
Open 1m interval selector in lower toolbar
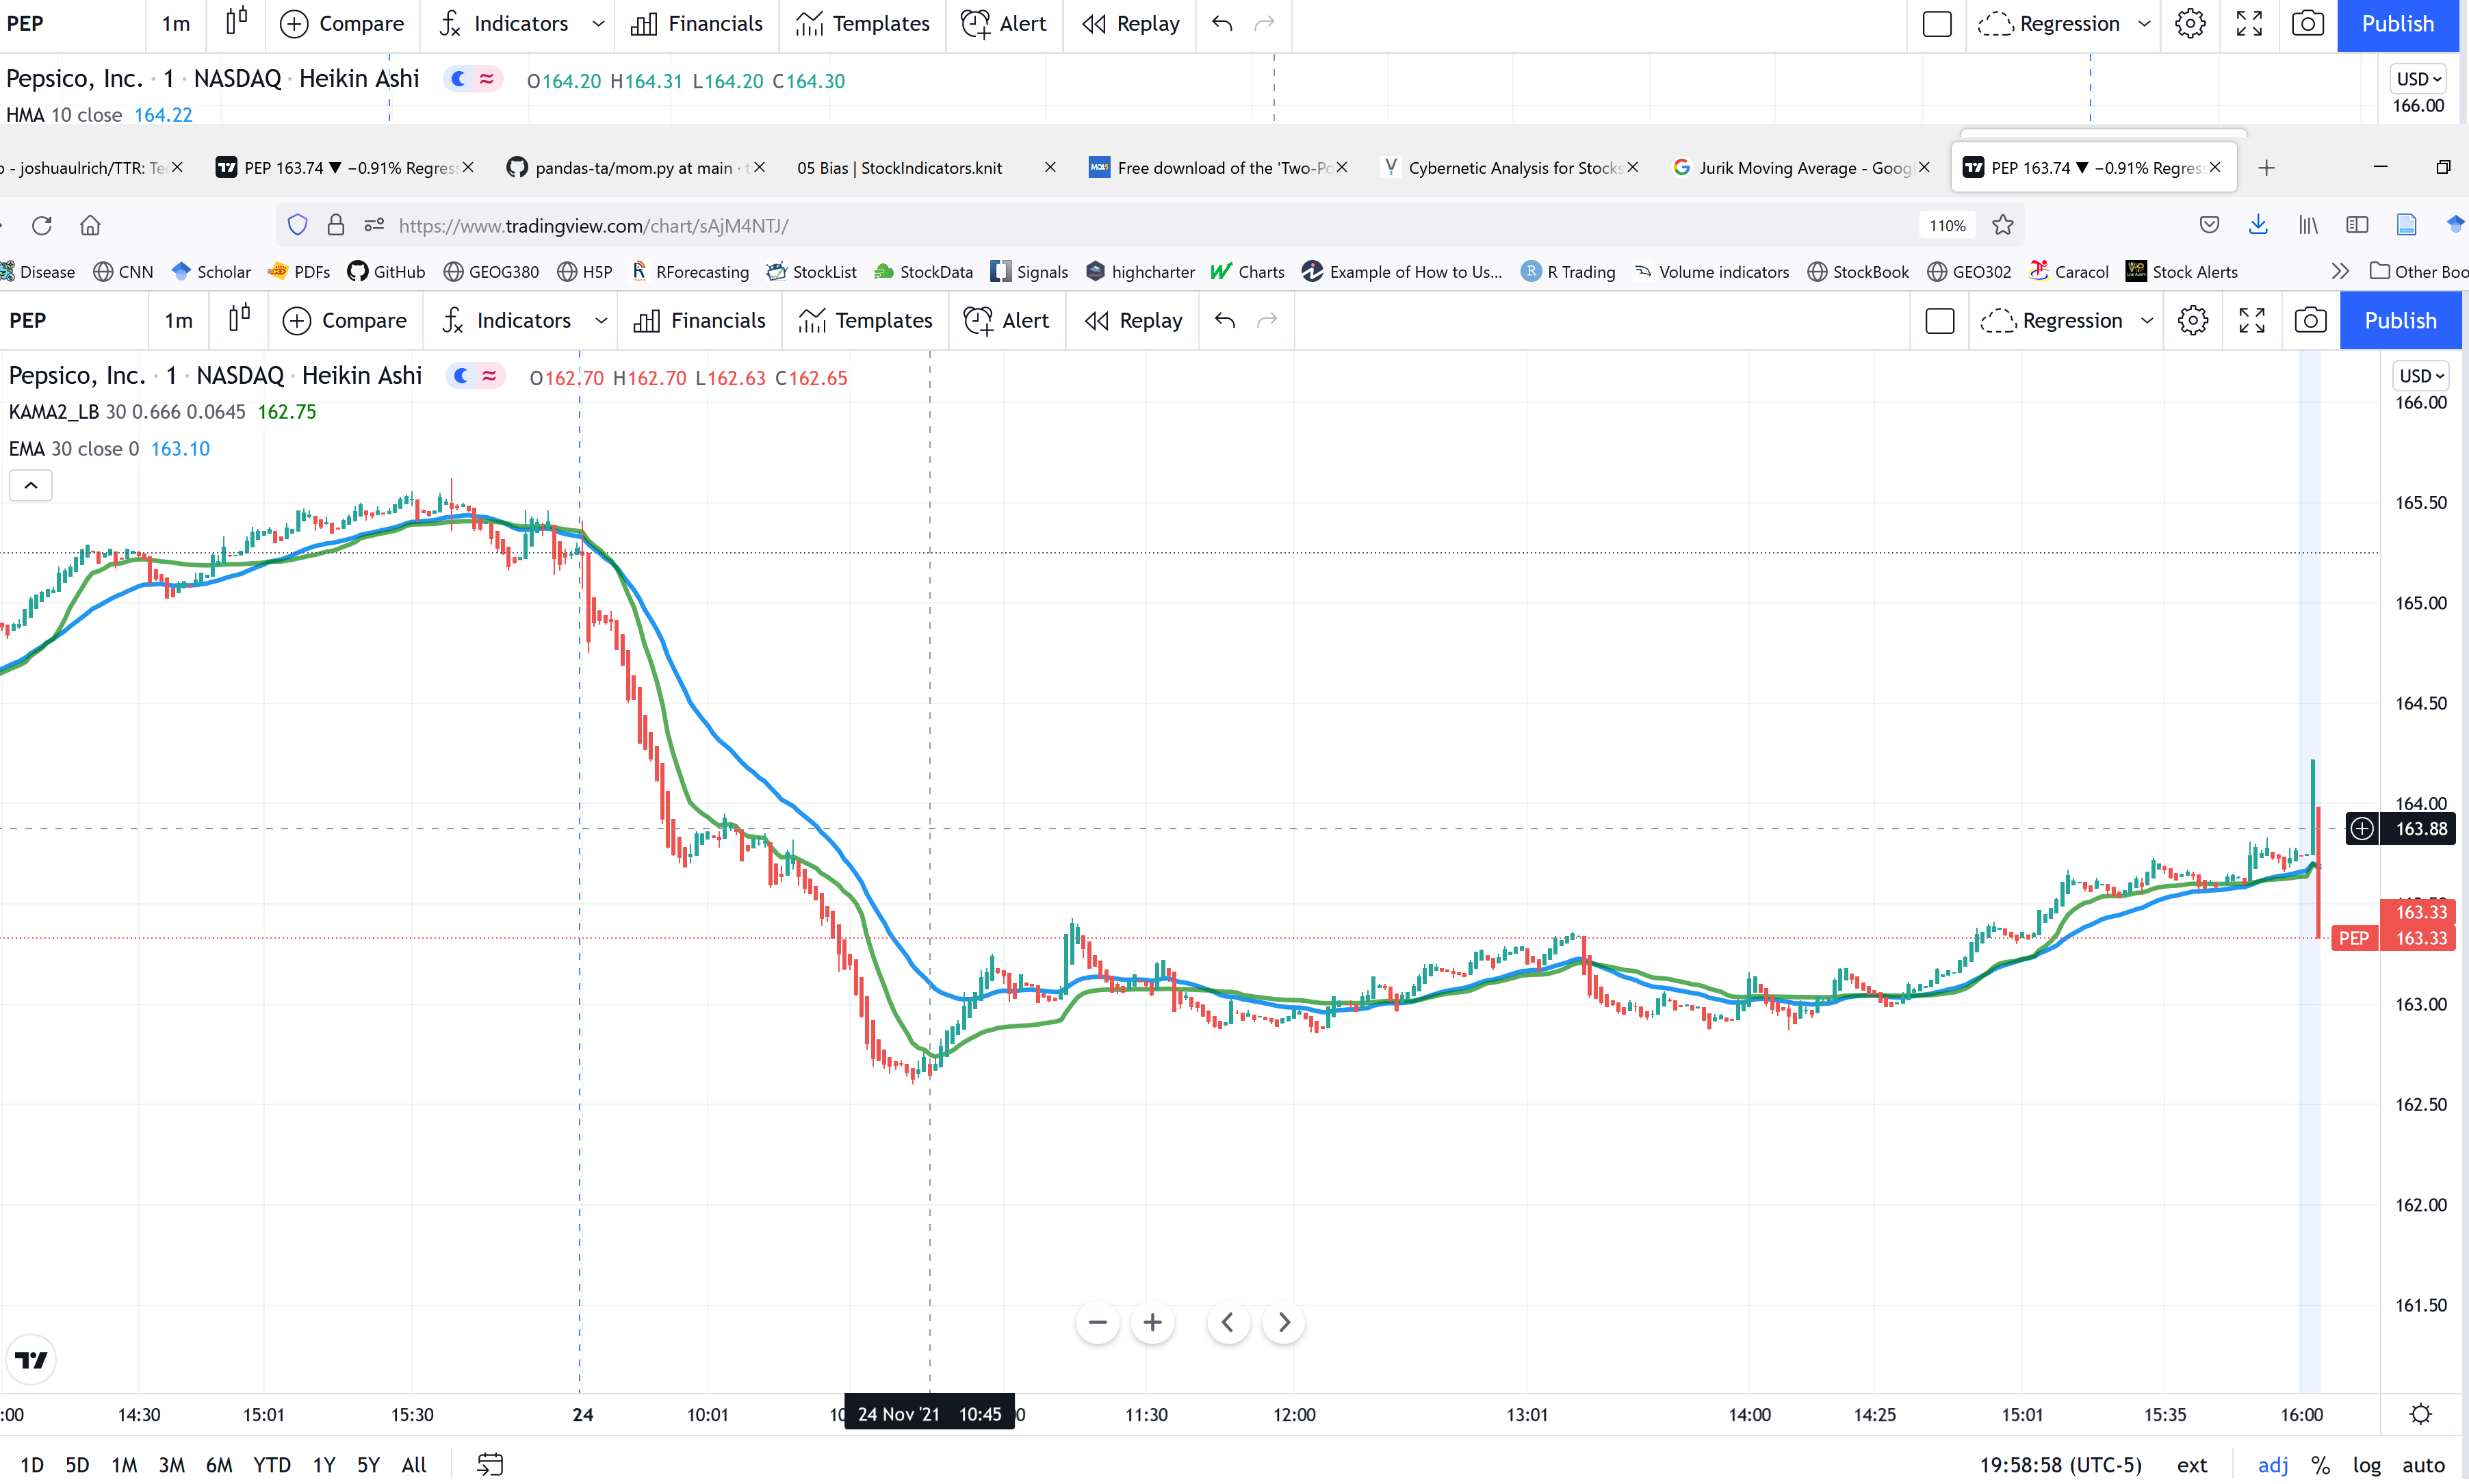pos(178,320)
